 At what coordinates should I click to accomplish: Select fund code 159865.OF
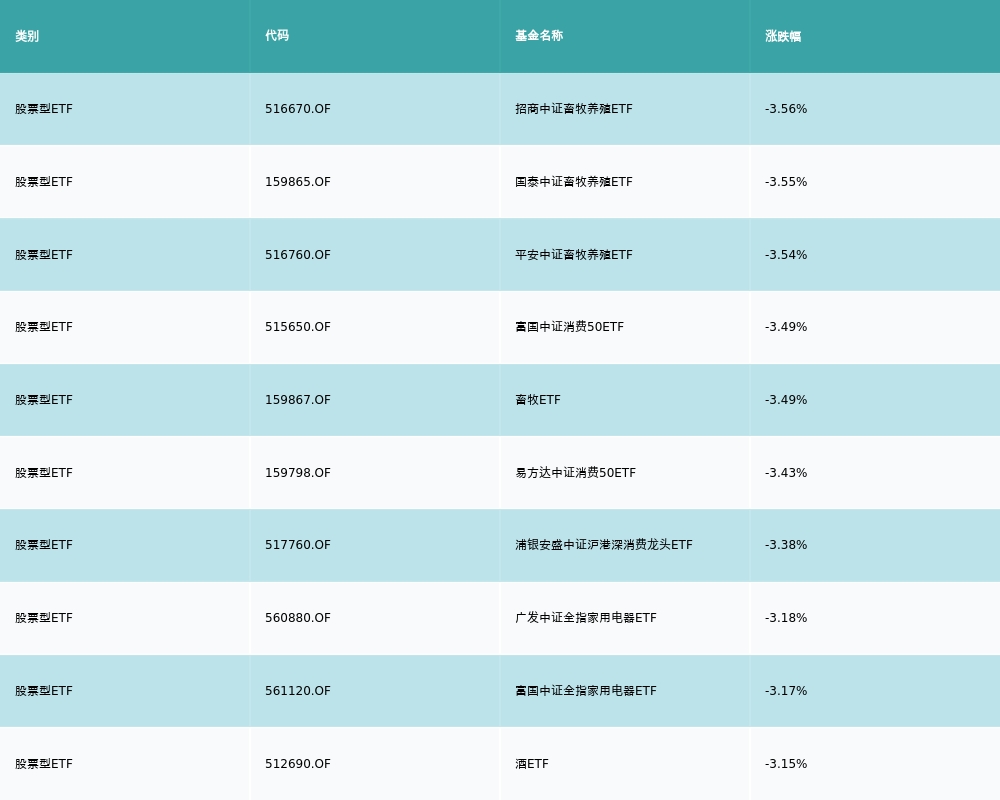(298, 182)
